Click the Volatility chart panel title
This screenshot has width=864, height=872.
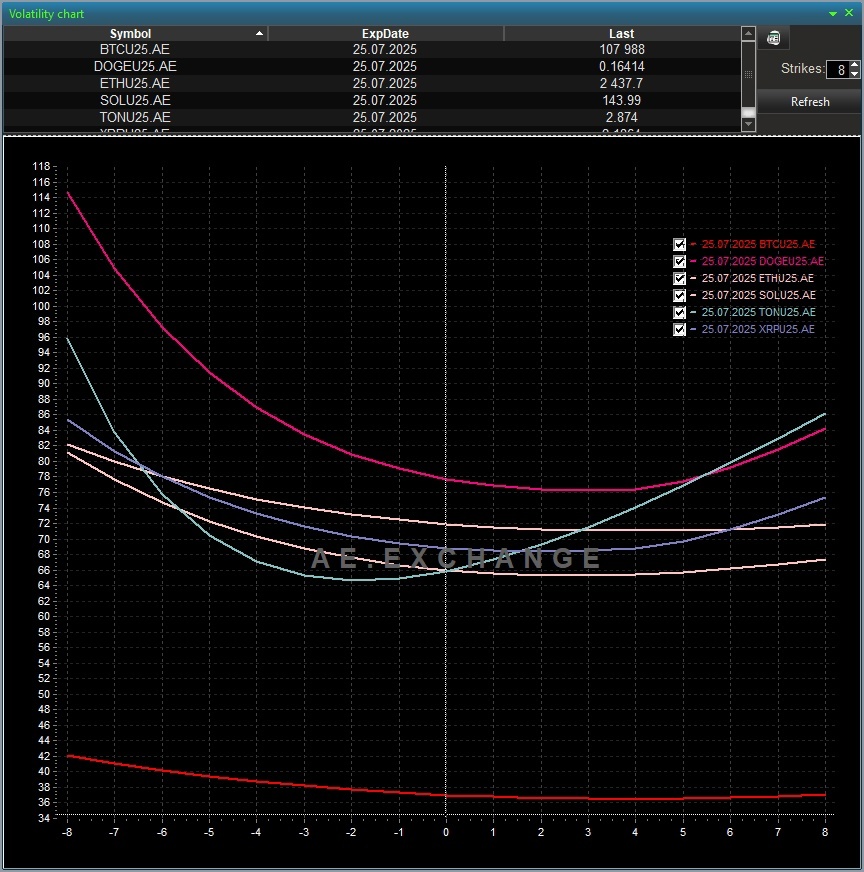46,14
